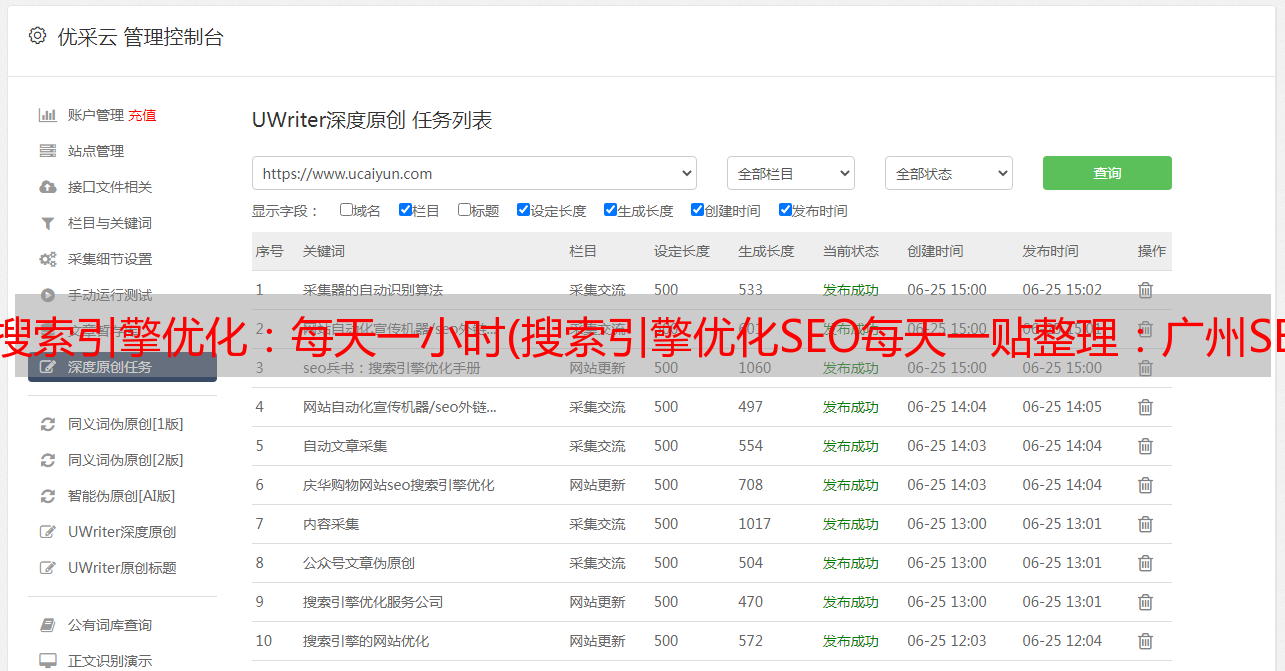Image resolution: width=1285 pixels, height=671 pixels.
Task: Click the 深度原创任务 edit icon
Action: [x=47, y=367]
